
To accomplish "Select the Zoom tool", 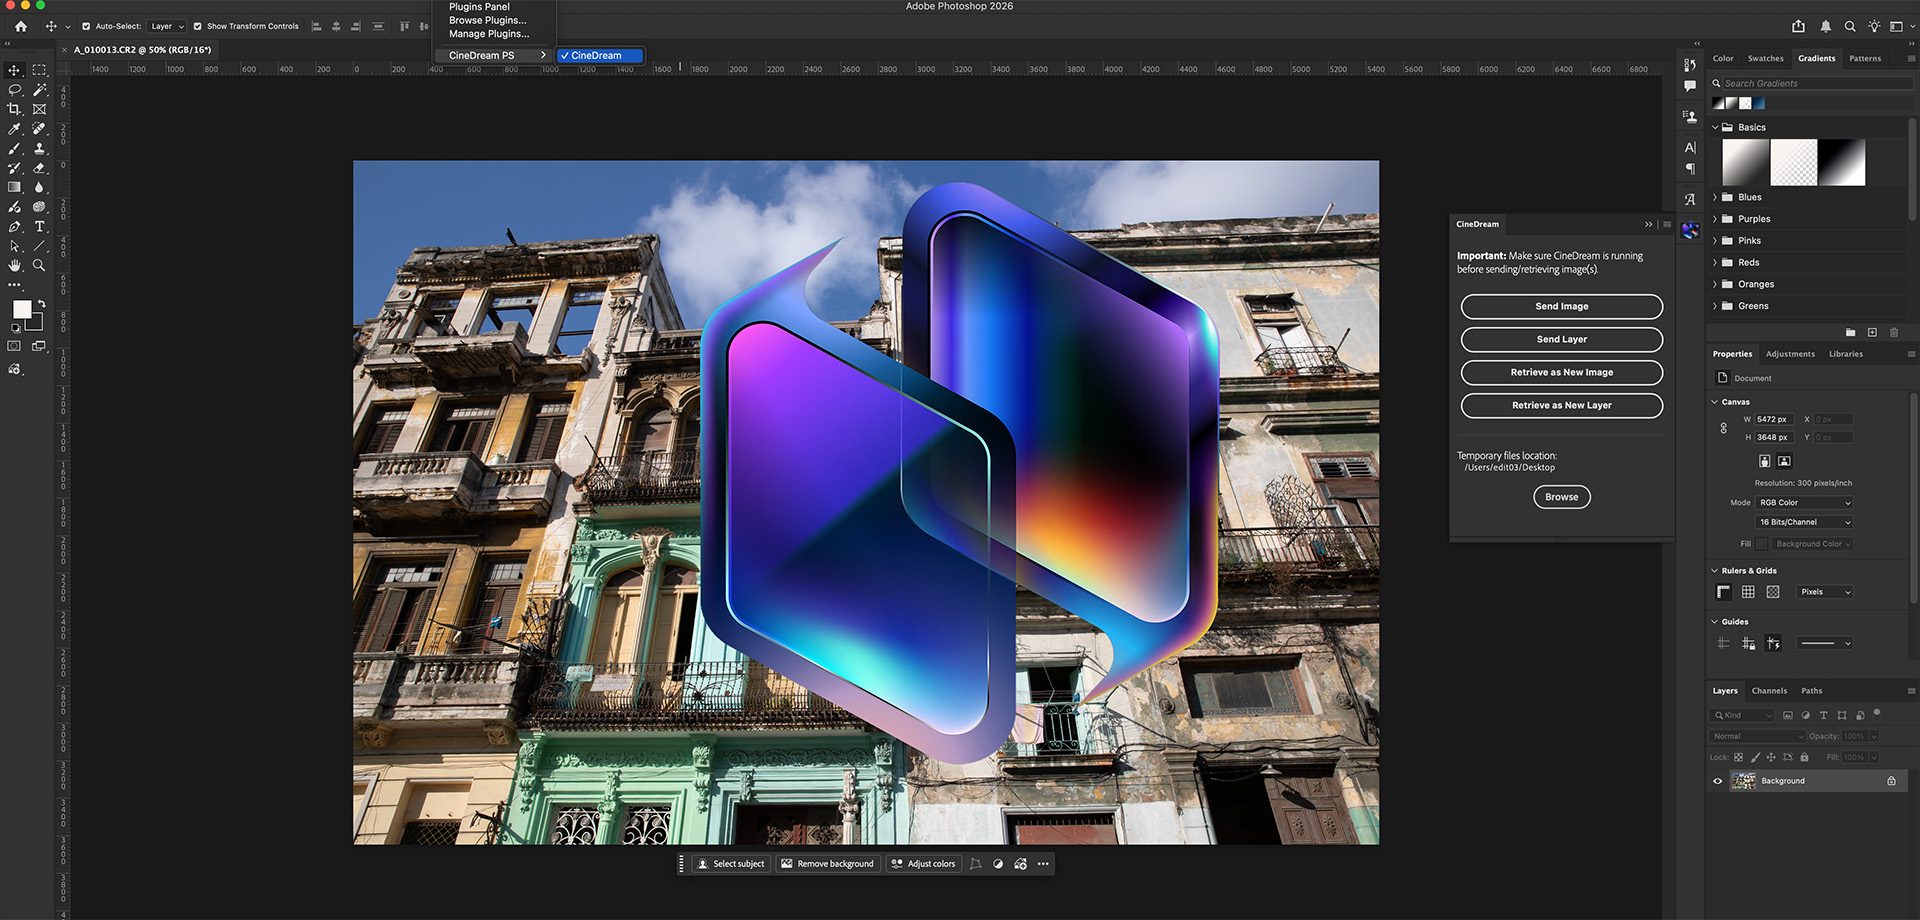I will coord(39,265).
